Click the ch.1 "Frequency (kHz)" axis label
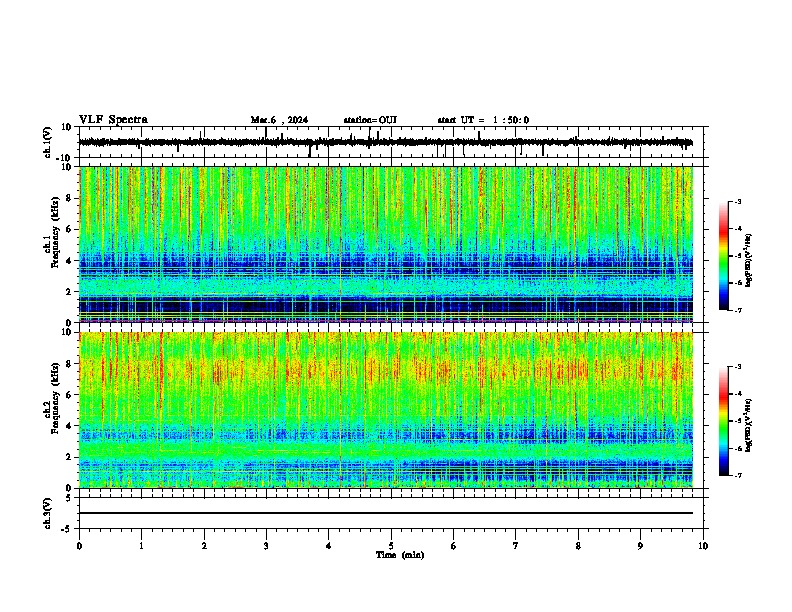 [x=55, y=233]
